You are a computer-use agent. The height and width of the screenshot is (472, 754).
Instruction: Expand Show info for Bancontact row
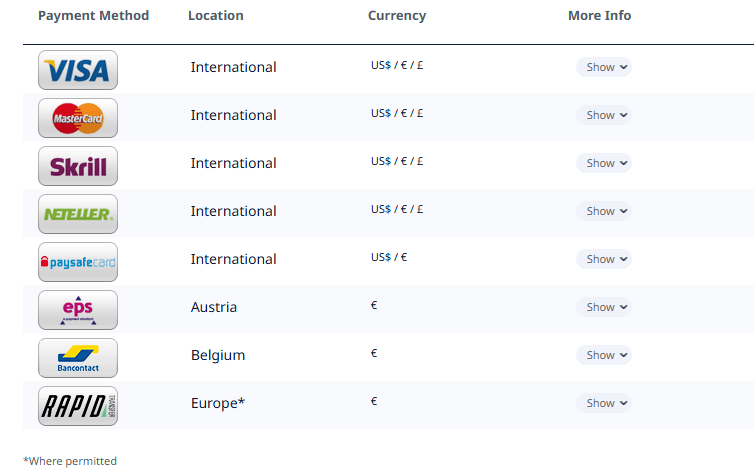point(604,355)
